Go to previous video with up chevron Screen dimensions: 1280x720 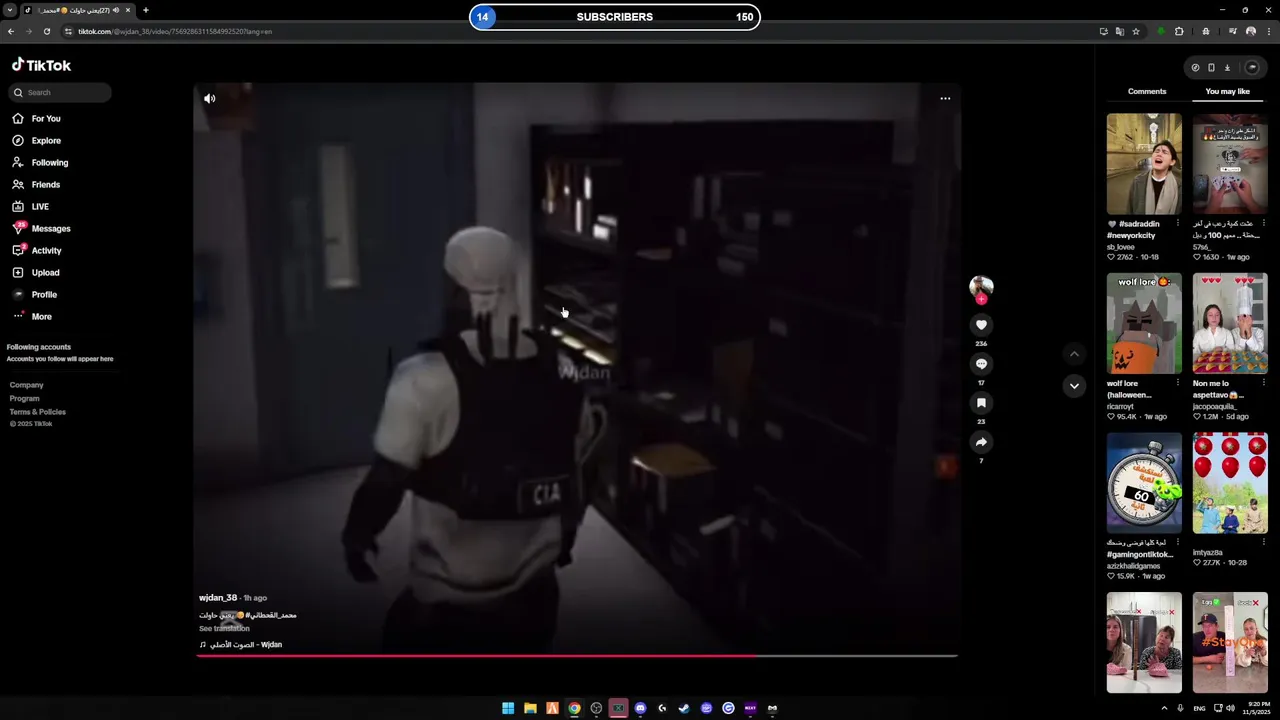tap(1074, 354)
